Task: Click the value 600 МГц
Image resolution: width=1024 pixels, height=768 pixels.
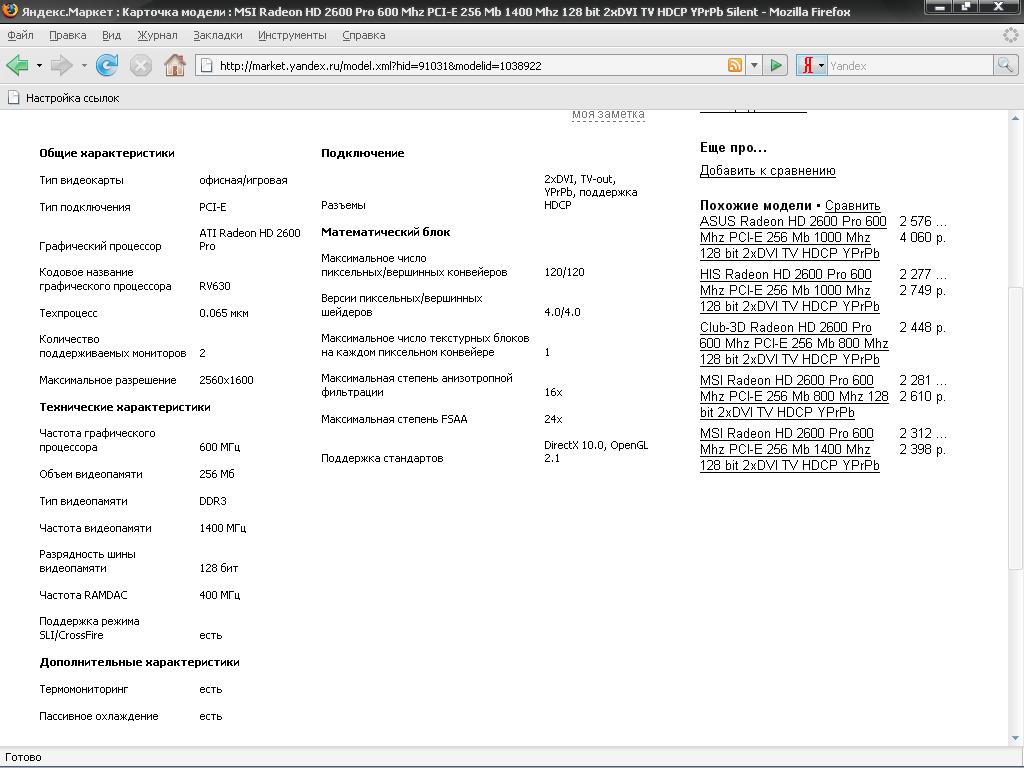Action: [219, 447]
